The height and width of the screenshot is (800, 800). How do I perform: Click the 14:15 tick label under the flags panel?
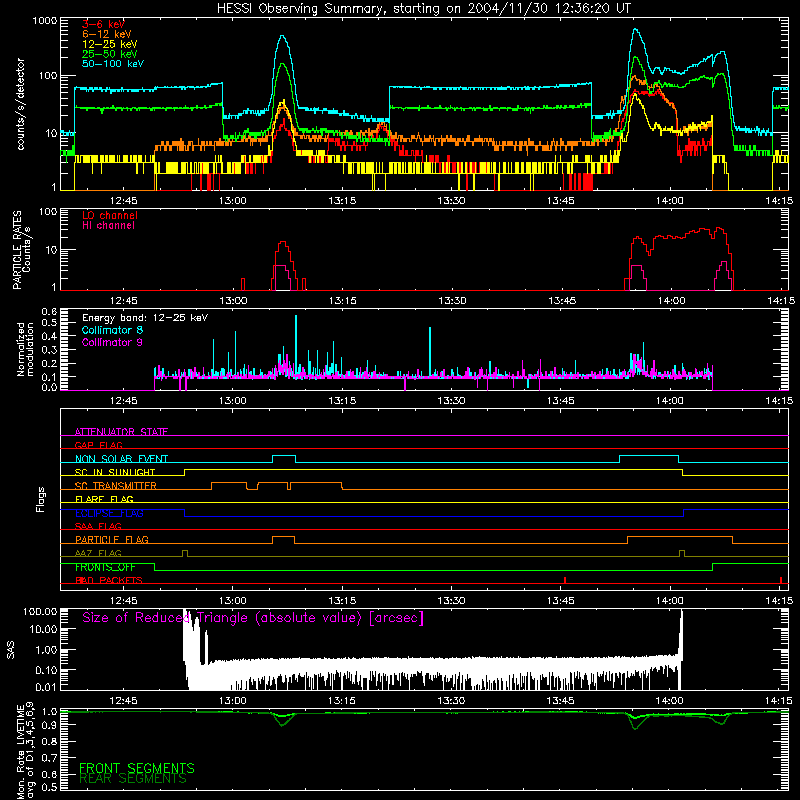click(x=779, y=601)
